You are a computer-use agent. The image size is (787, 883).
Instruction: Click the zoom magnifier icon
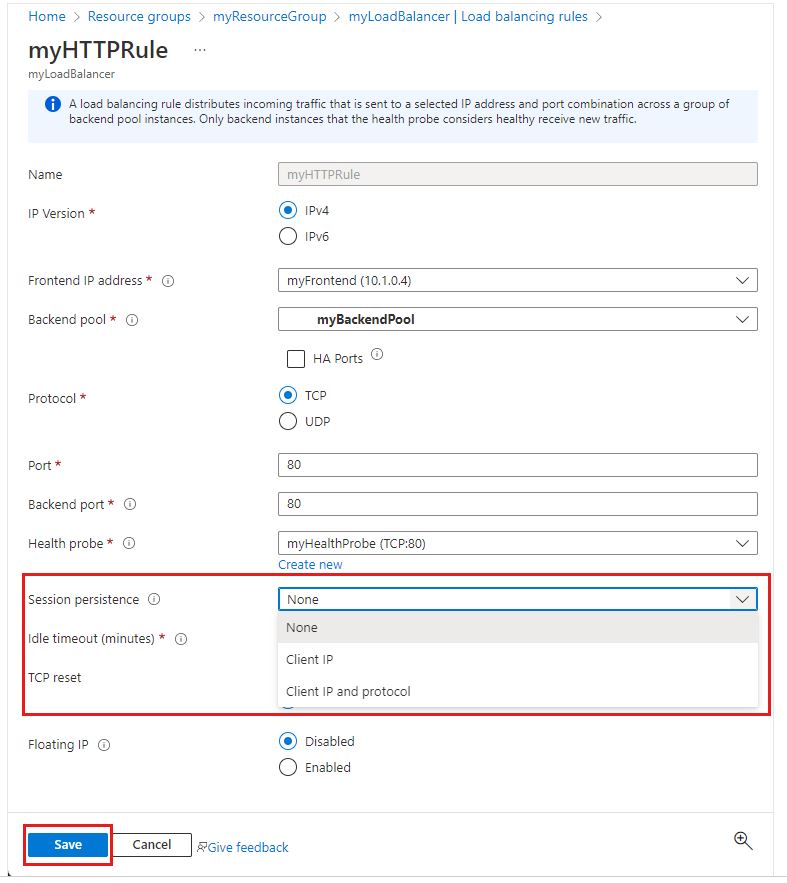[x=743, y=841]
